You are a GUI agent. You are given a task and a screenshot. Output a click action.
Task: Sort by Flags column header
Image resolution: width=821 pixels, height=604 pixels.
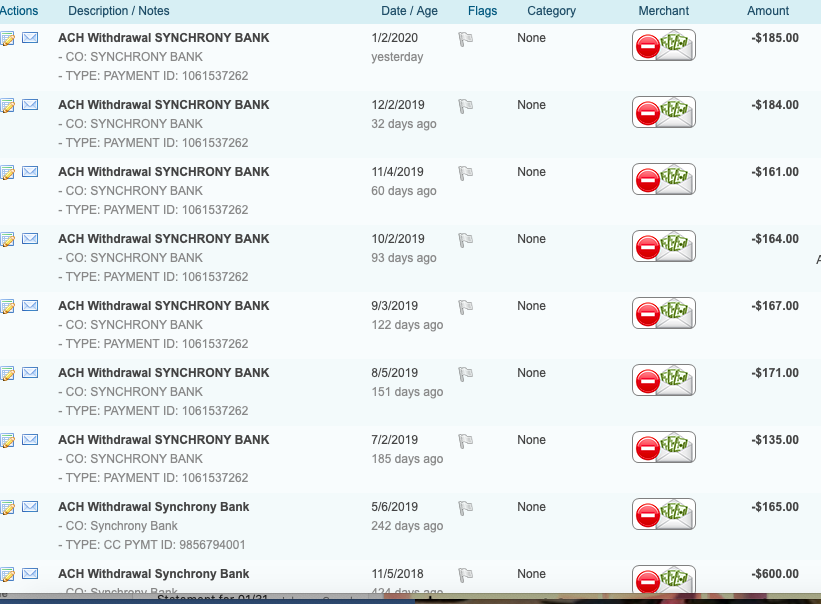point(483,11)
